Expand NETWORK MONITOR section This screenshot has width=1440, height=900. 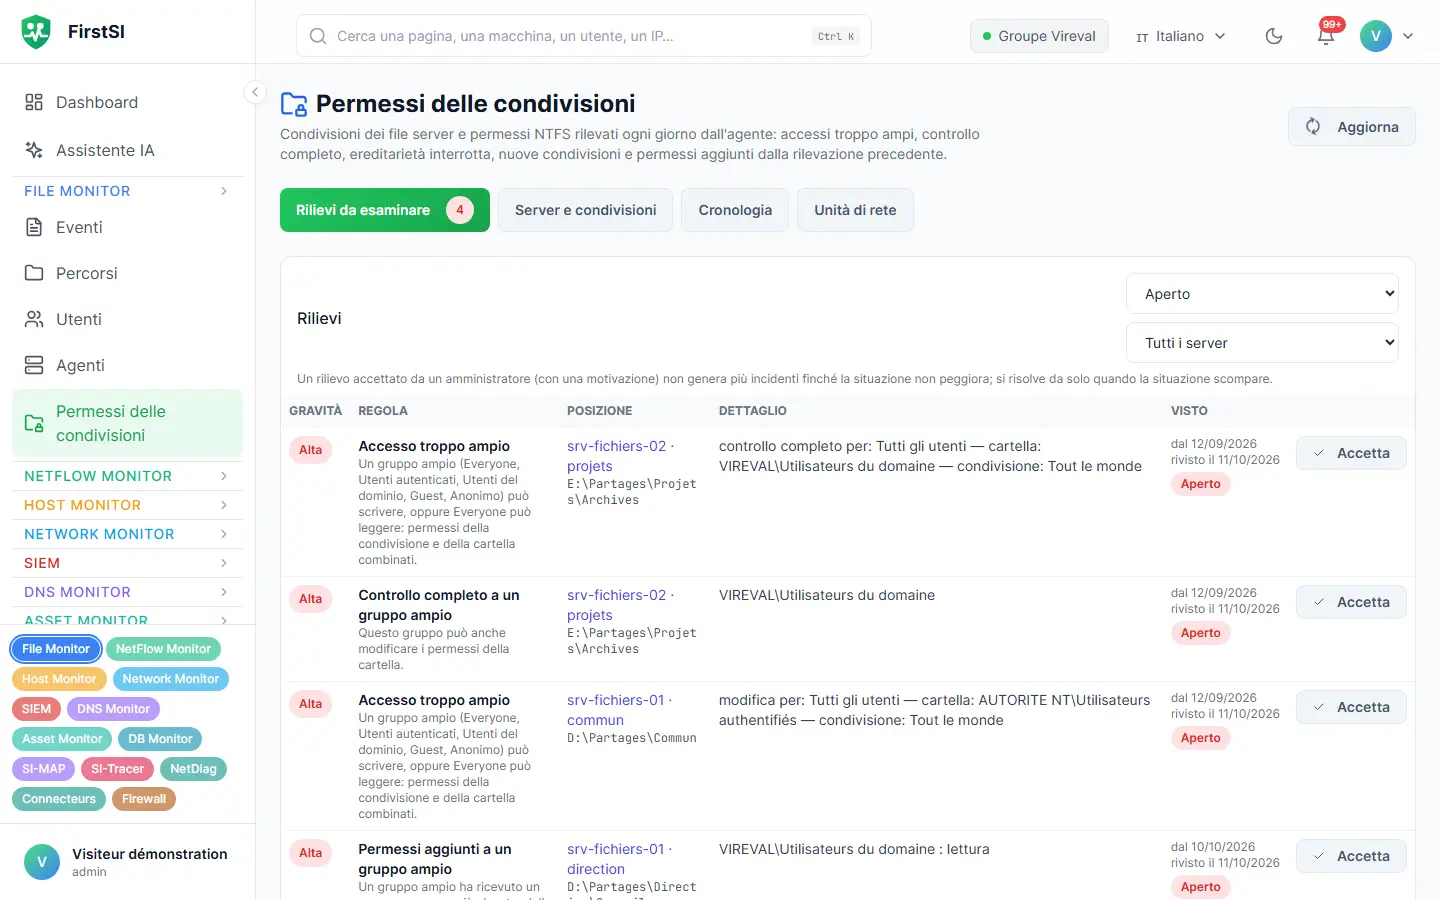127,534
